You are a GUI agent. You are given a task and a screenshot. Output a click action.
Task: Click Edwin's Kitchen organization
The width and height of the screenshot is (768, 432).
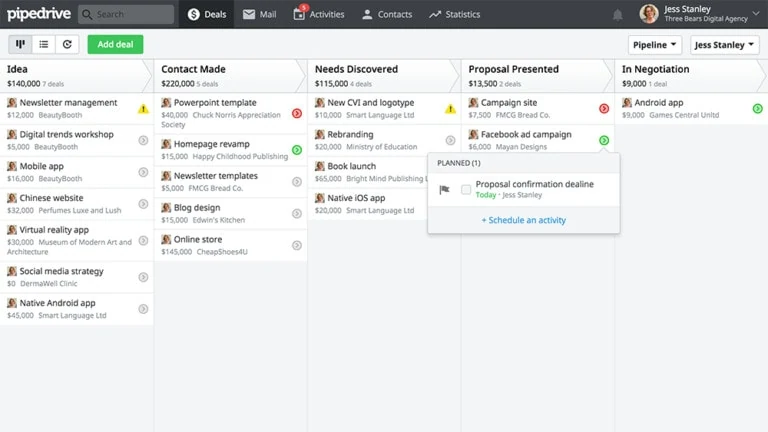click(218, 220)
